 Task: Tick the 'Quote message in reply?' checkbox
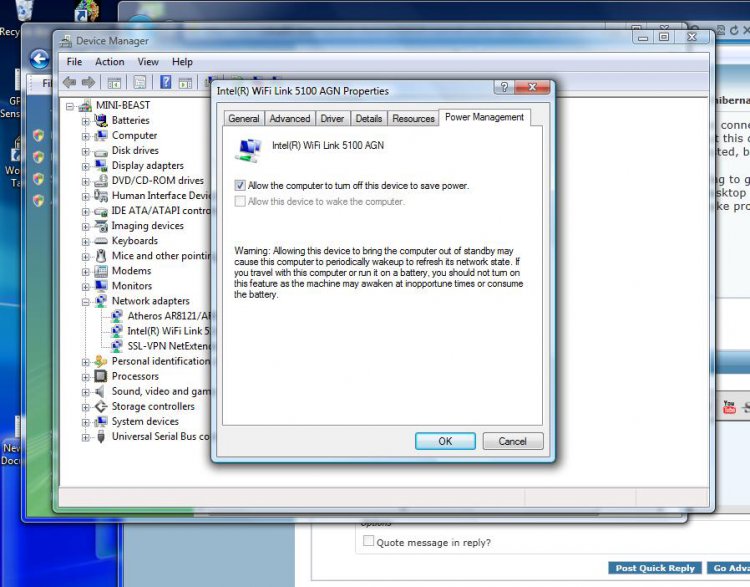click(368, 541)
